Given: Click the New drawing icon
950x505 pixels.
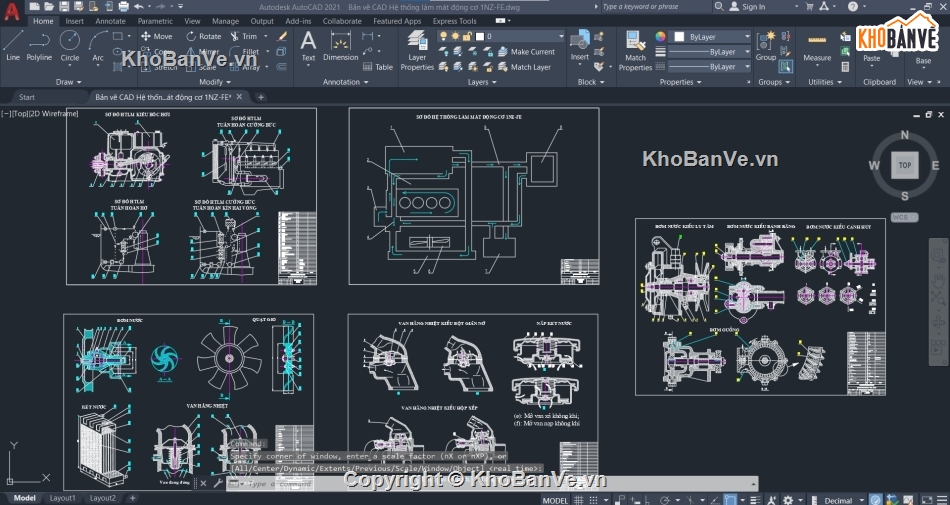Looking at the screenshot, I should click(x=35, y=7).
